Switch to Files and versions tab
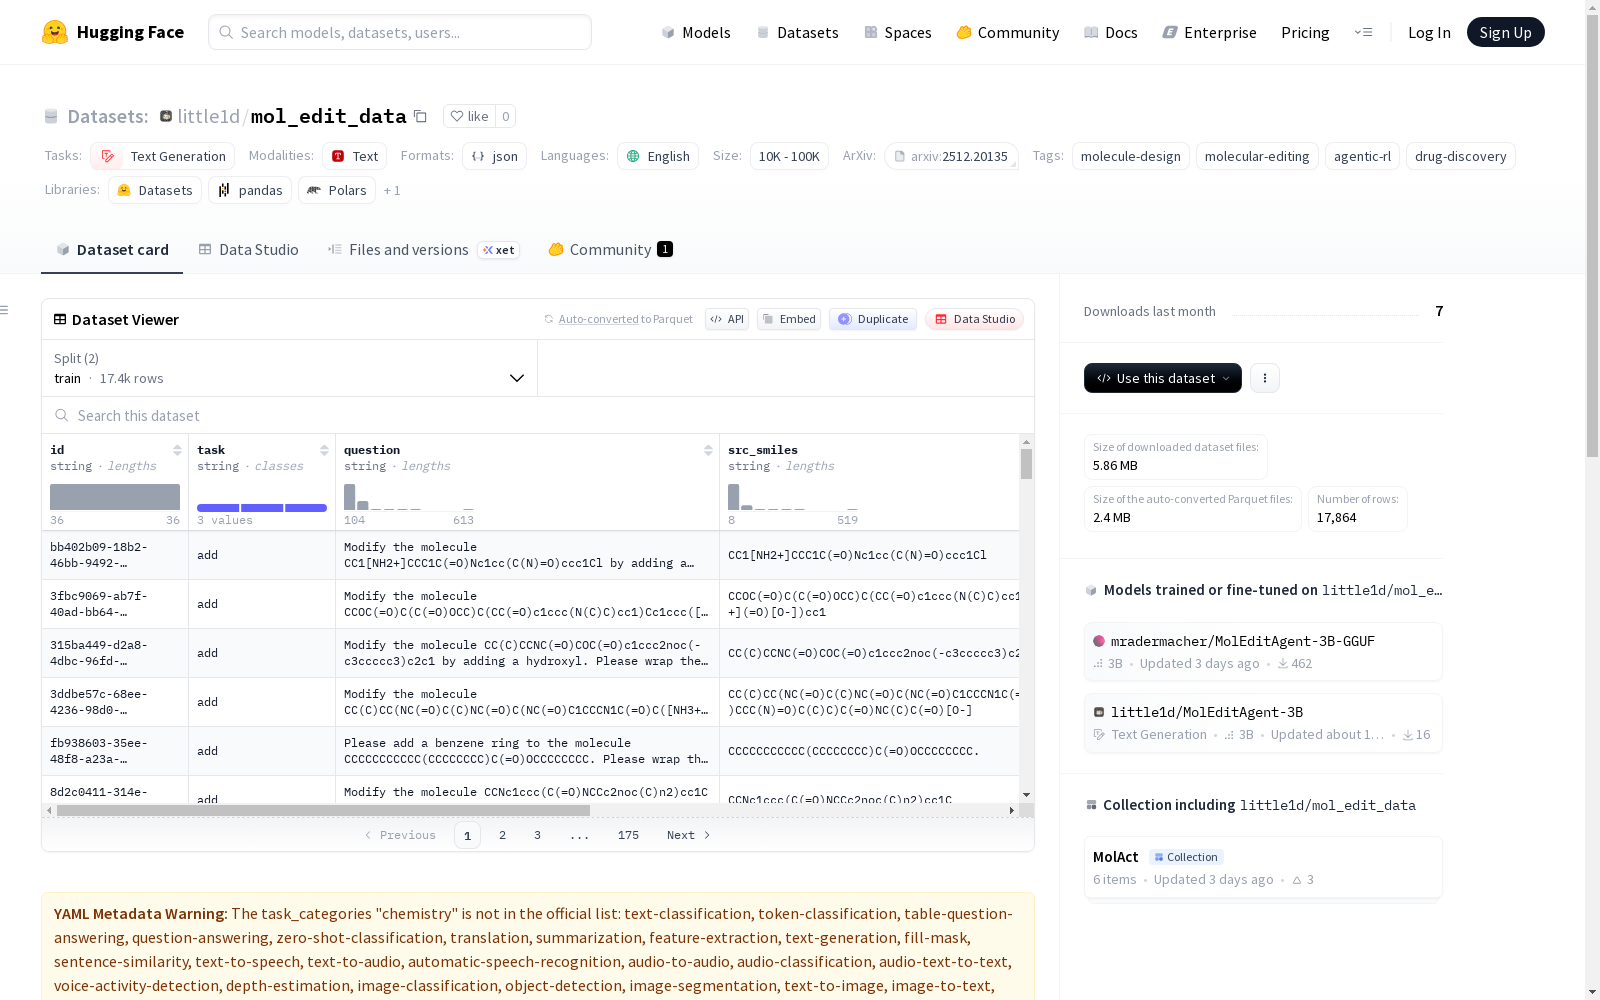 [x=423, y=250]
